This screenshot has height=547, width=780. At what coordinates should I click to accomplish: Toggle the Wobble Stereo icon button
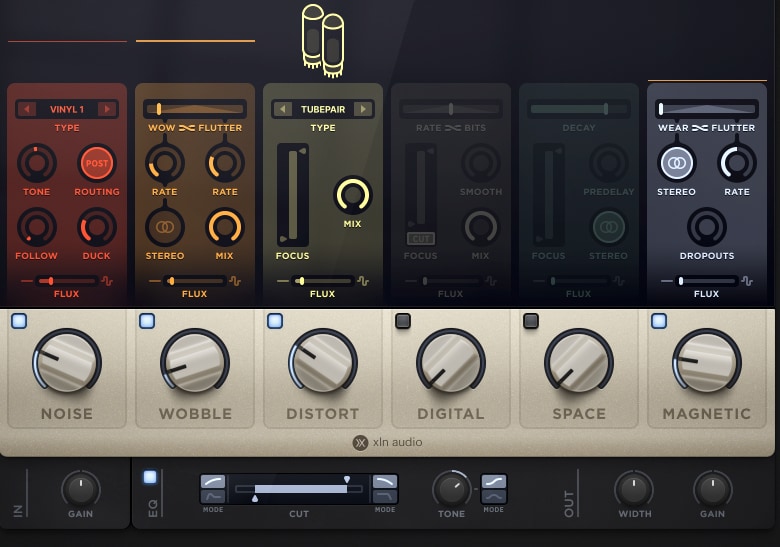(165, 227)
